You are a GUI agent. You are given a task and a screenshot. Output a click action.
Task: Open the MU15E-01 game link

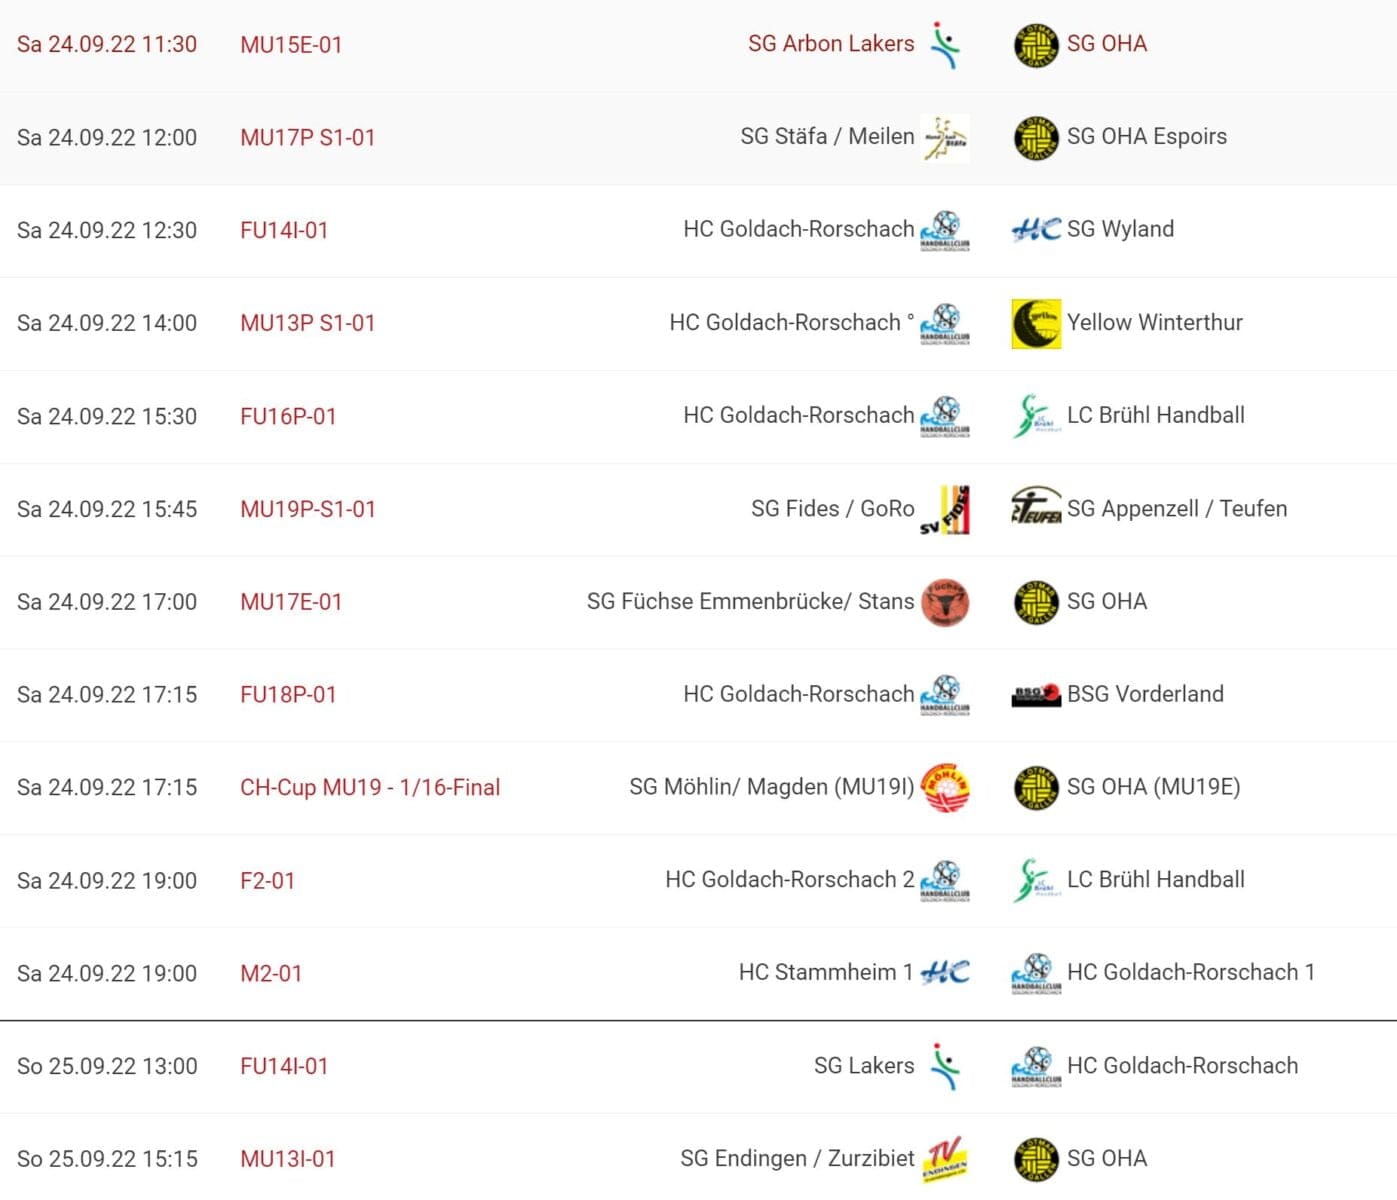pos(291,45)
